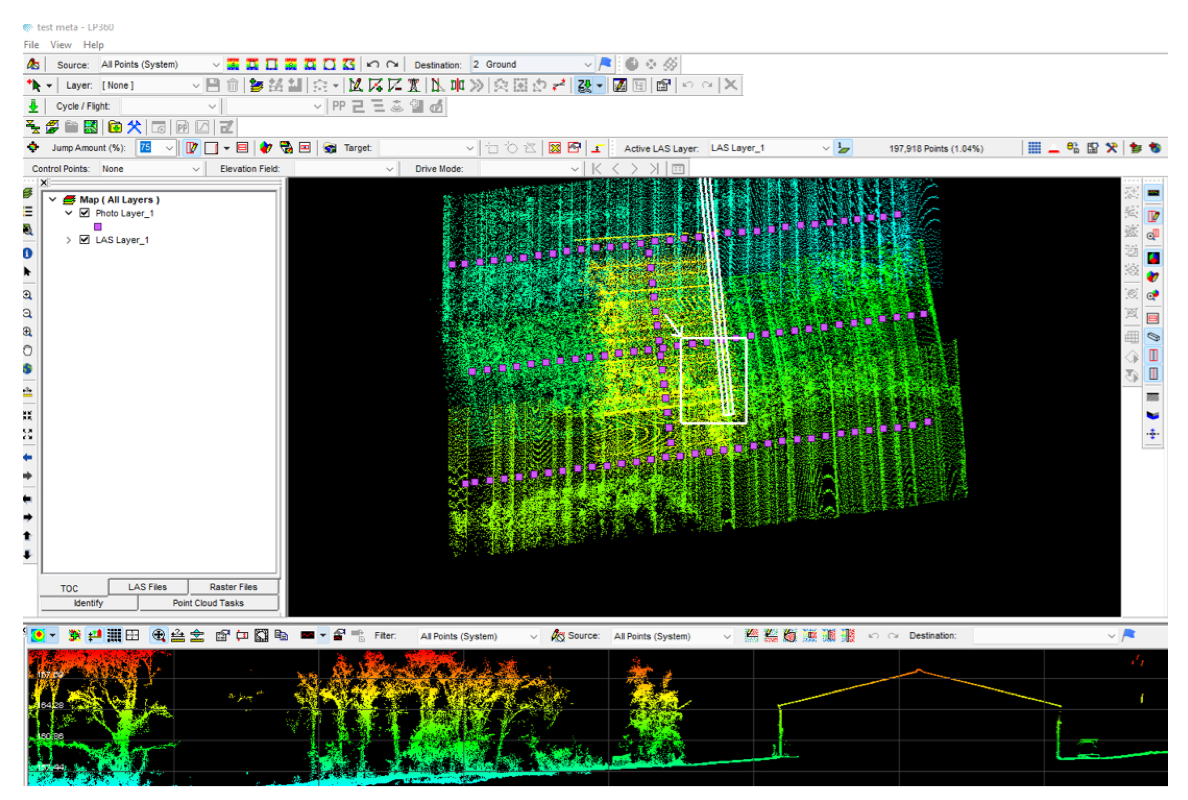Click the zoom to full extent globe icon
This screenshot has width=1188, height=800.
pyautogui.click(x=27, y=368)
